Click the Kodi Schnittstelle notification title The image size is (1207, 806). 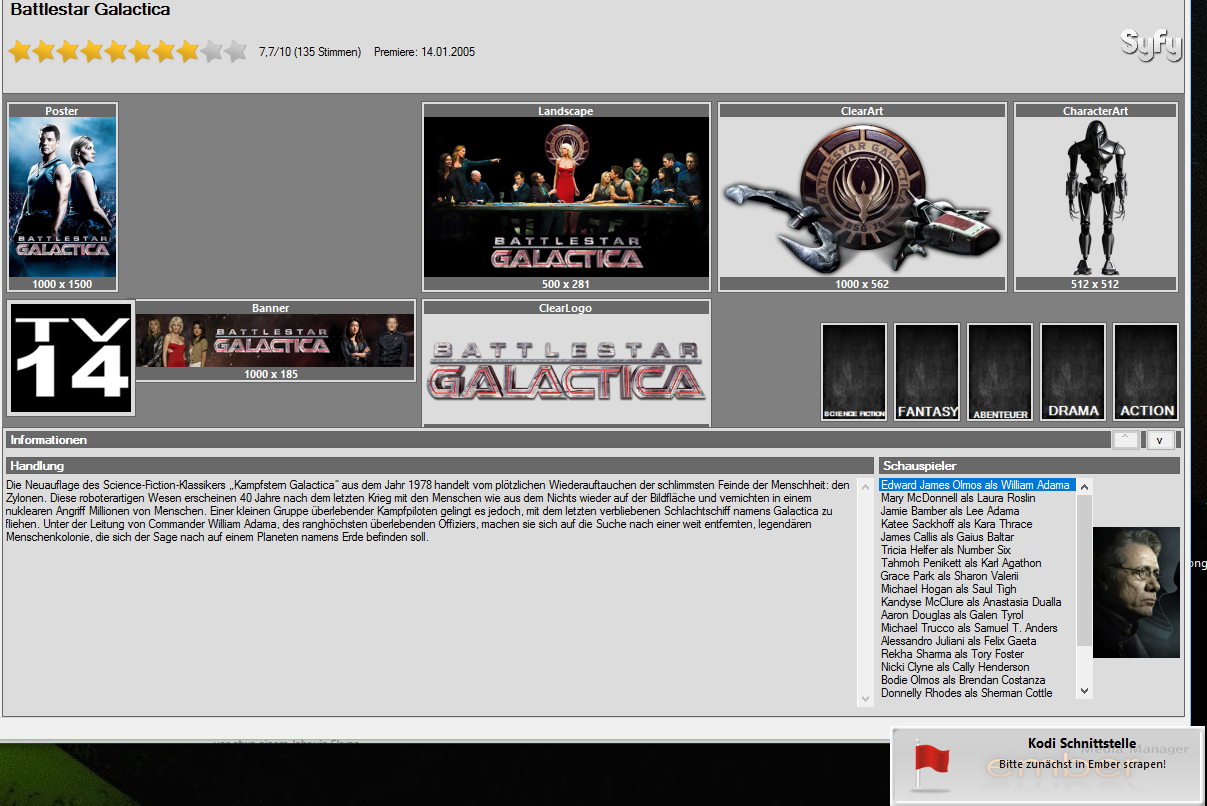pyautogui.click(x=1082, y=744)
